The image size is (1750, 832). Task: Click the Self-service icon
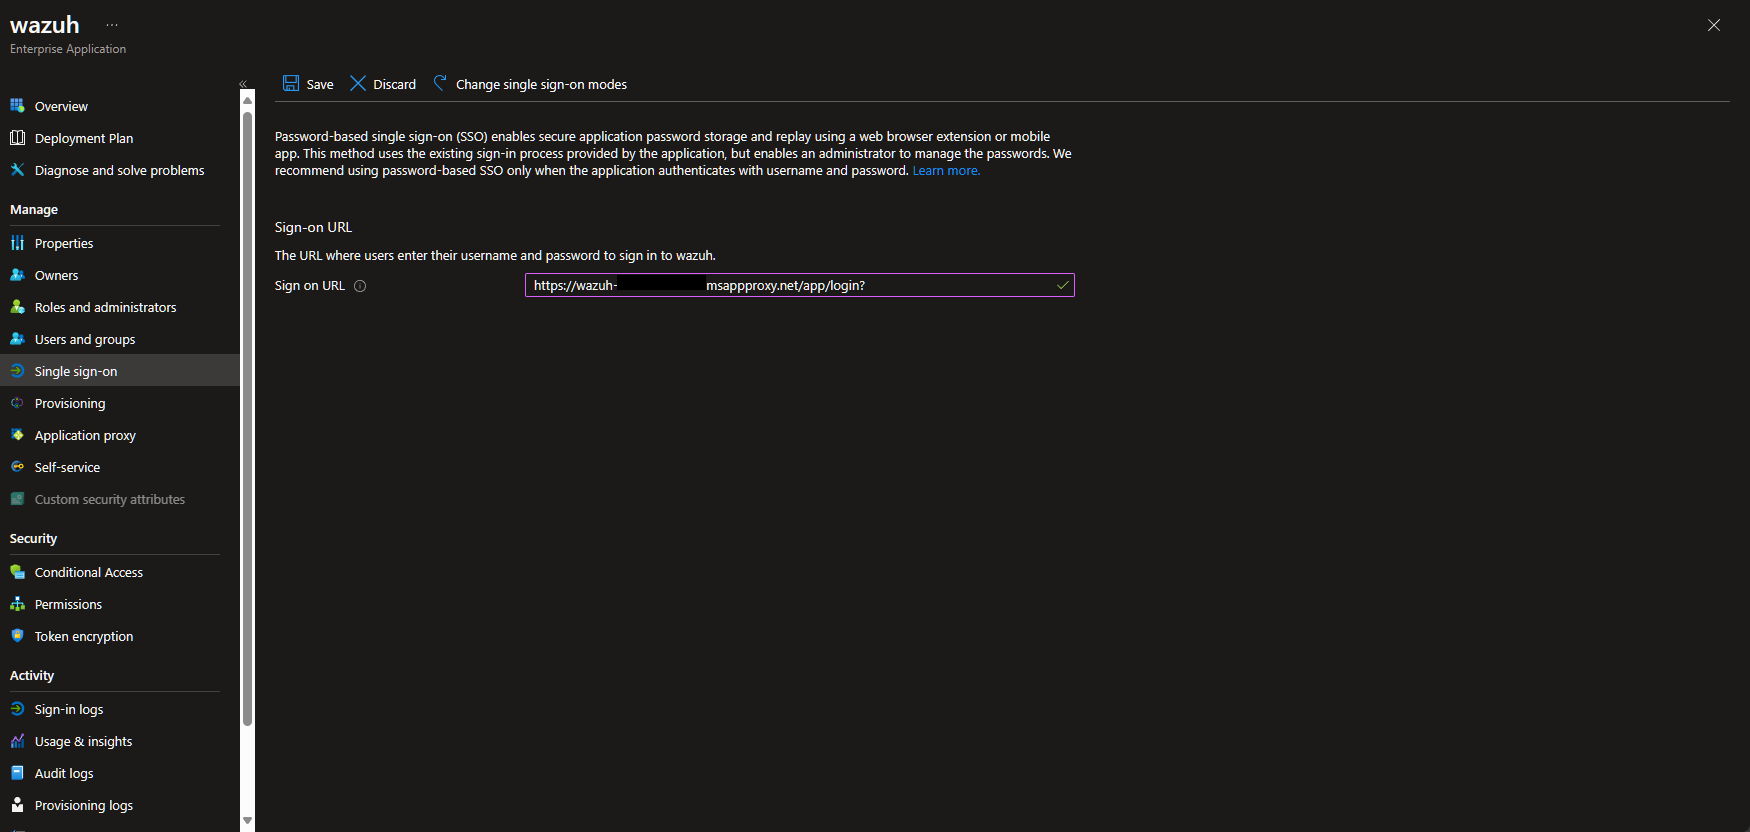[17, 467]
